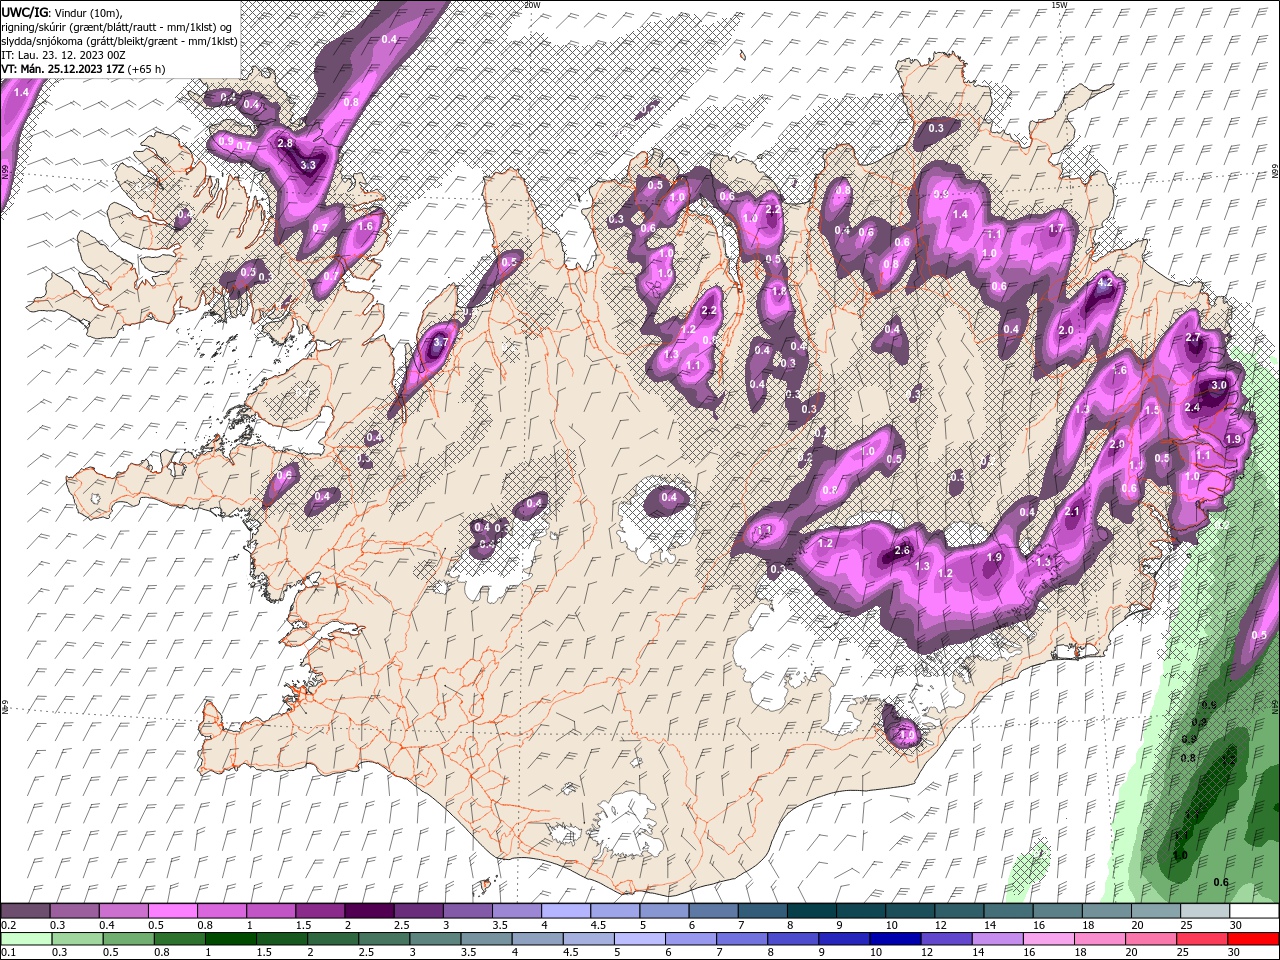The height and width of the screenshot is (960, 1280).
Task: Click the 2.4 precipitation value on the map
Action: [x=1192, y=407]
